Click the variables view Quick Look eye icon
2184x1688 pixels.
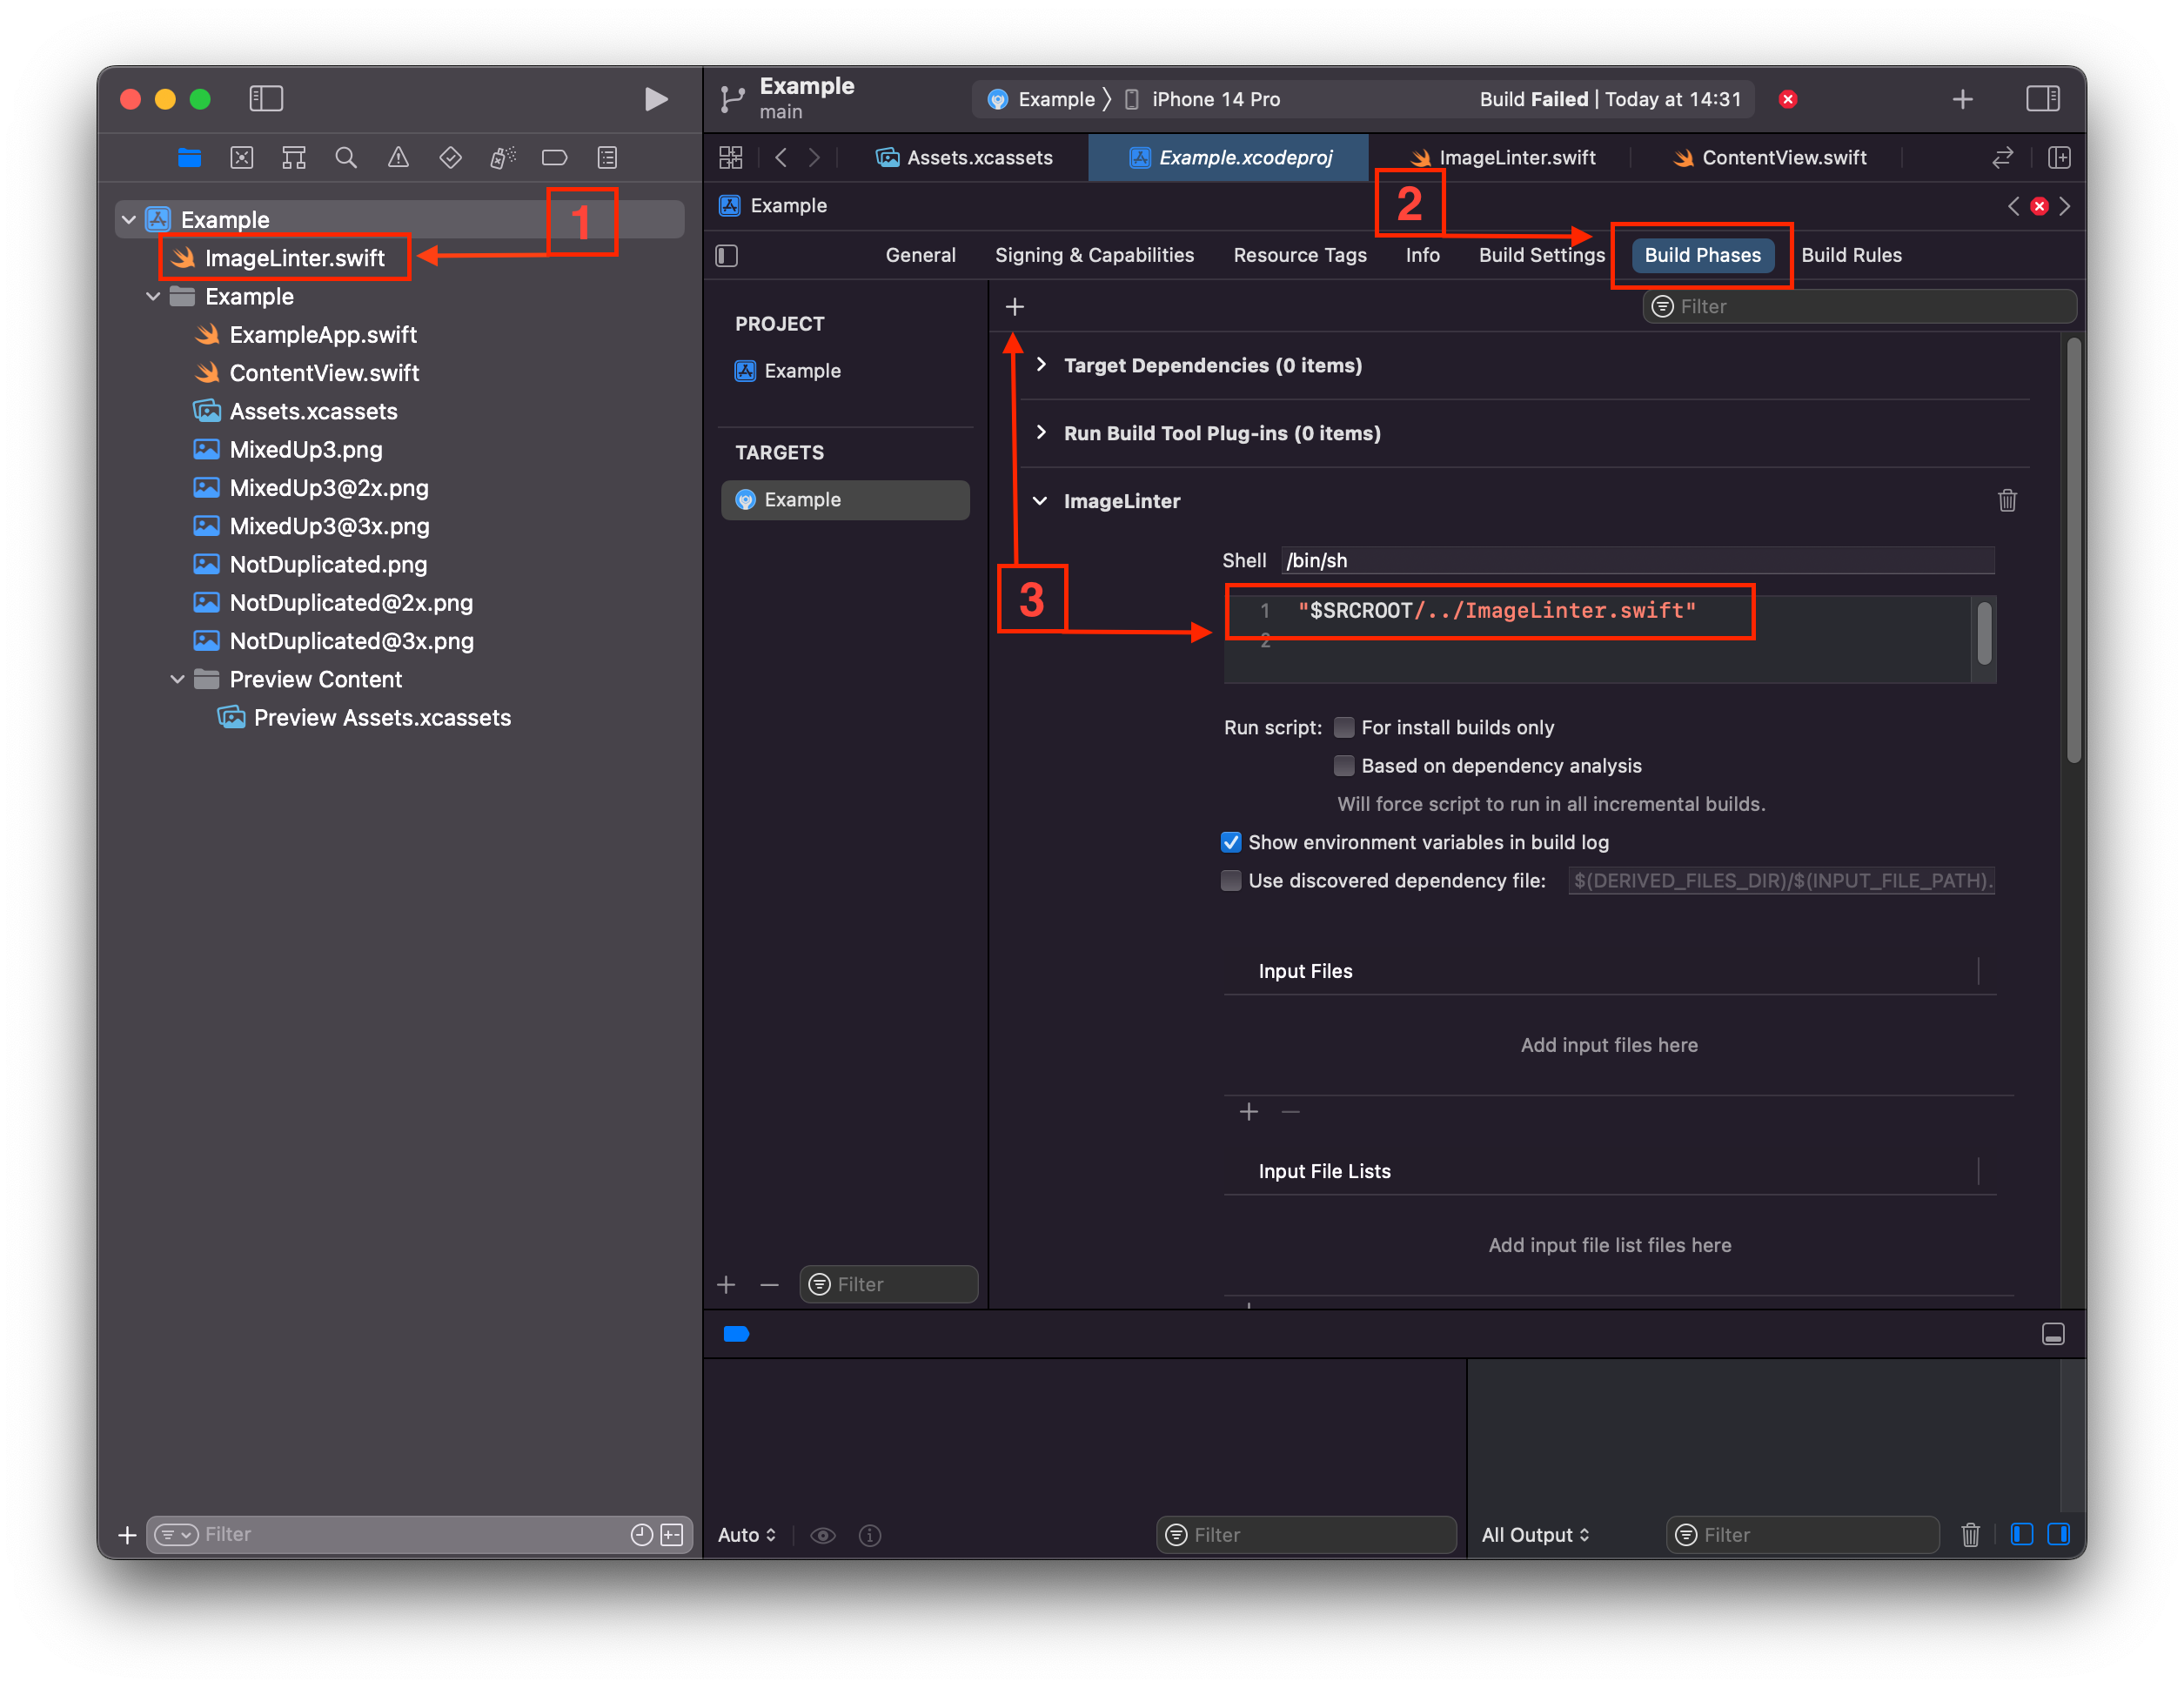(x=822, y=1535)
